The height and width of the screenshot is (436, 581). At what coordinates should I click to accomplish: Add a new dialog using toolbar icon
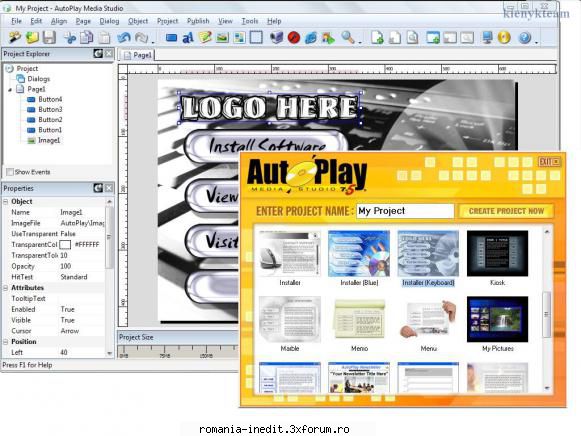[433, 37]
